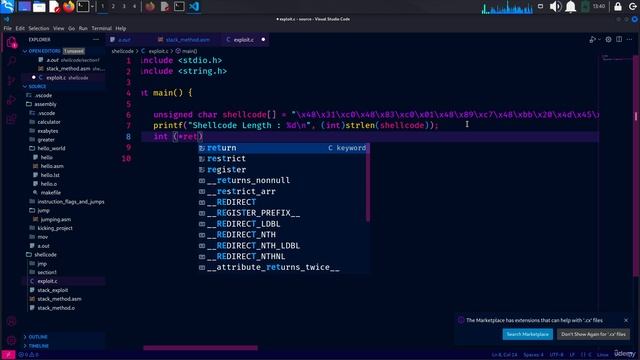
Task: Click the main() breadcrumb item
Action: (187, 51)
